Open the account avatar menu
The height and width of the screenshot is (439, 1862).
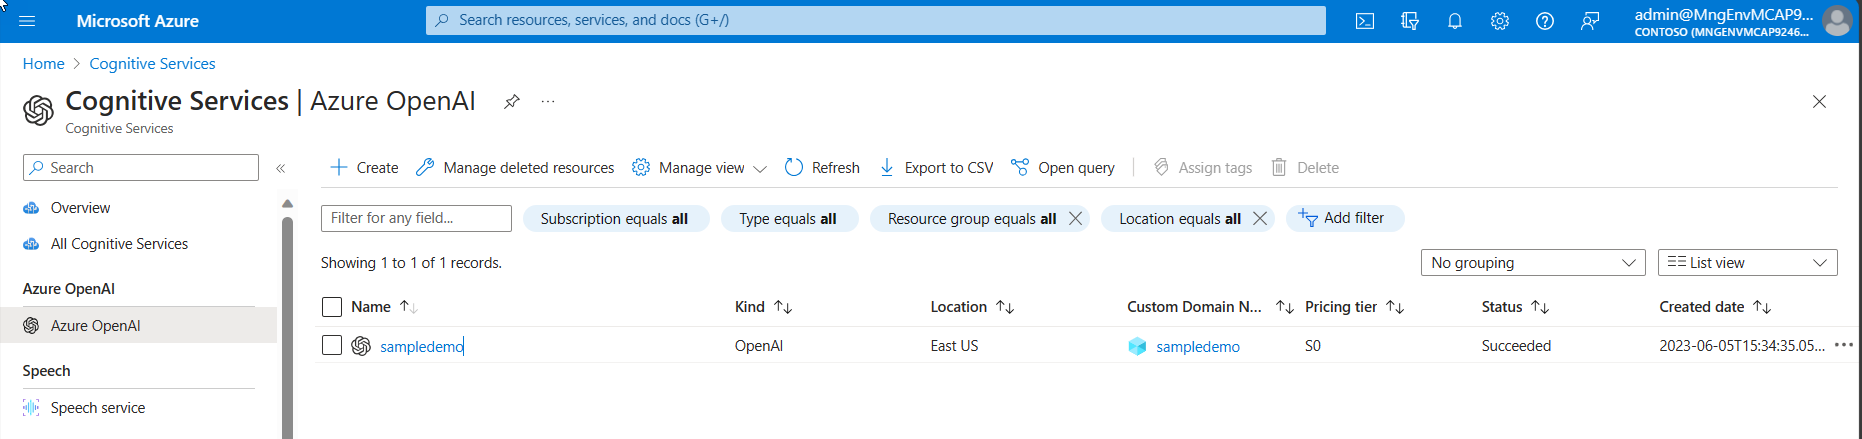(x=1837, y=21)
